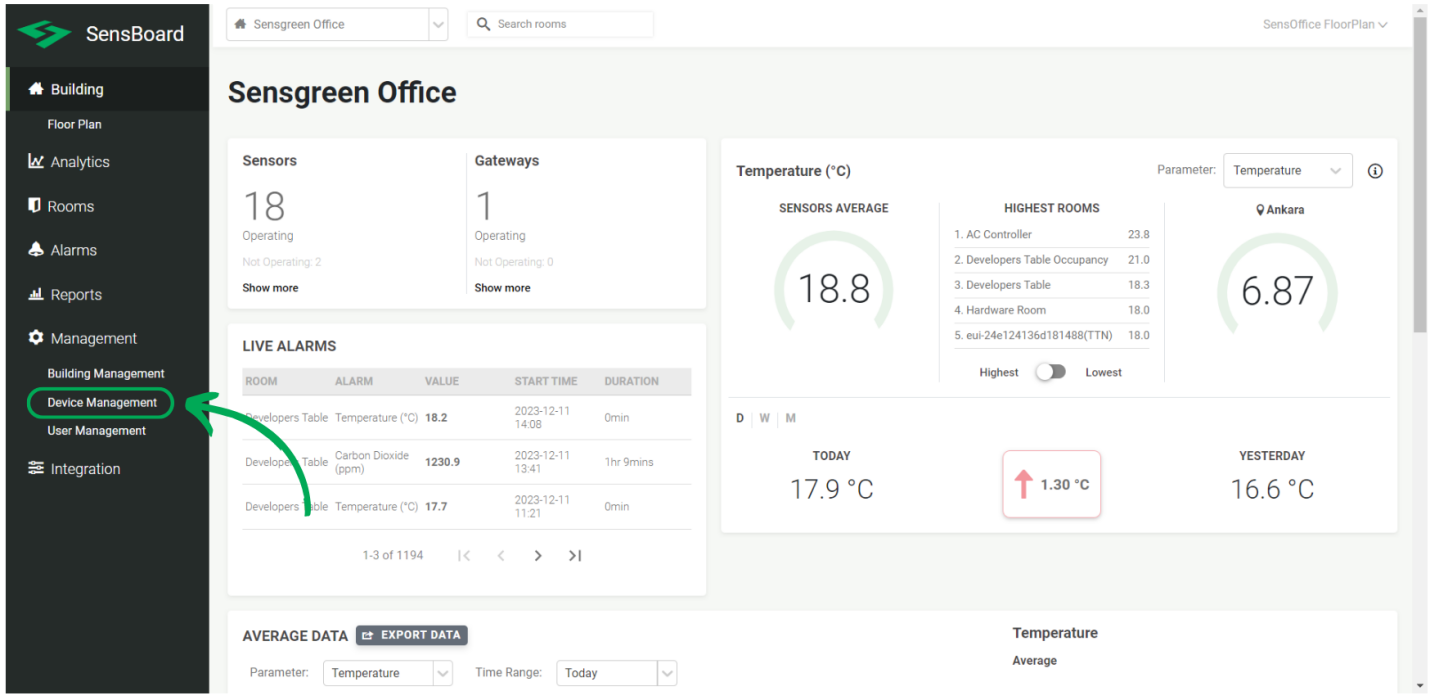The image size is (1430, 700).
Task: Click the info icon beside Parameter dropdown
Action: 1375,171
